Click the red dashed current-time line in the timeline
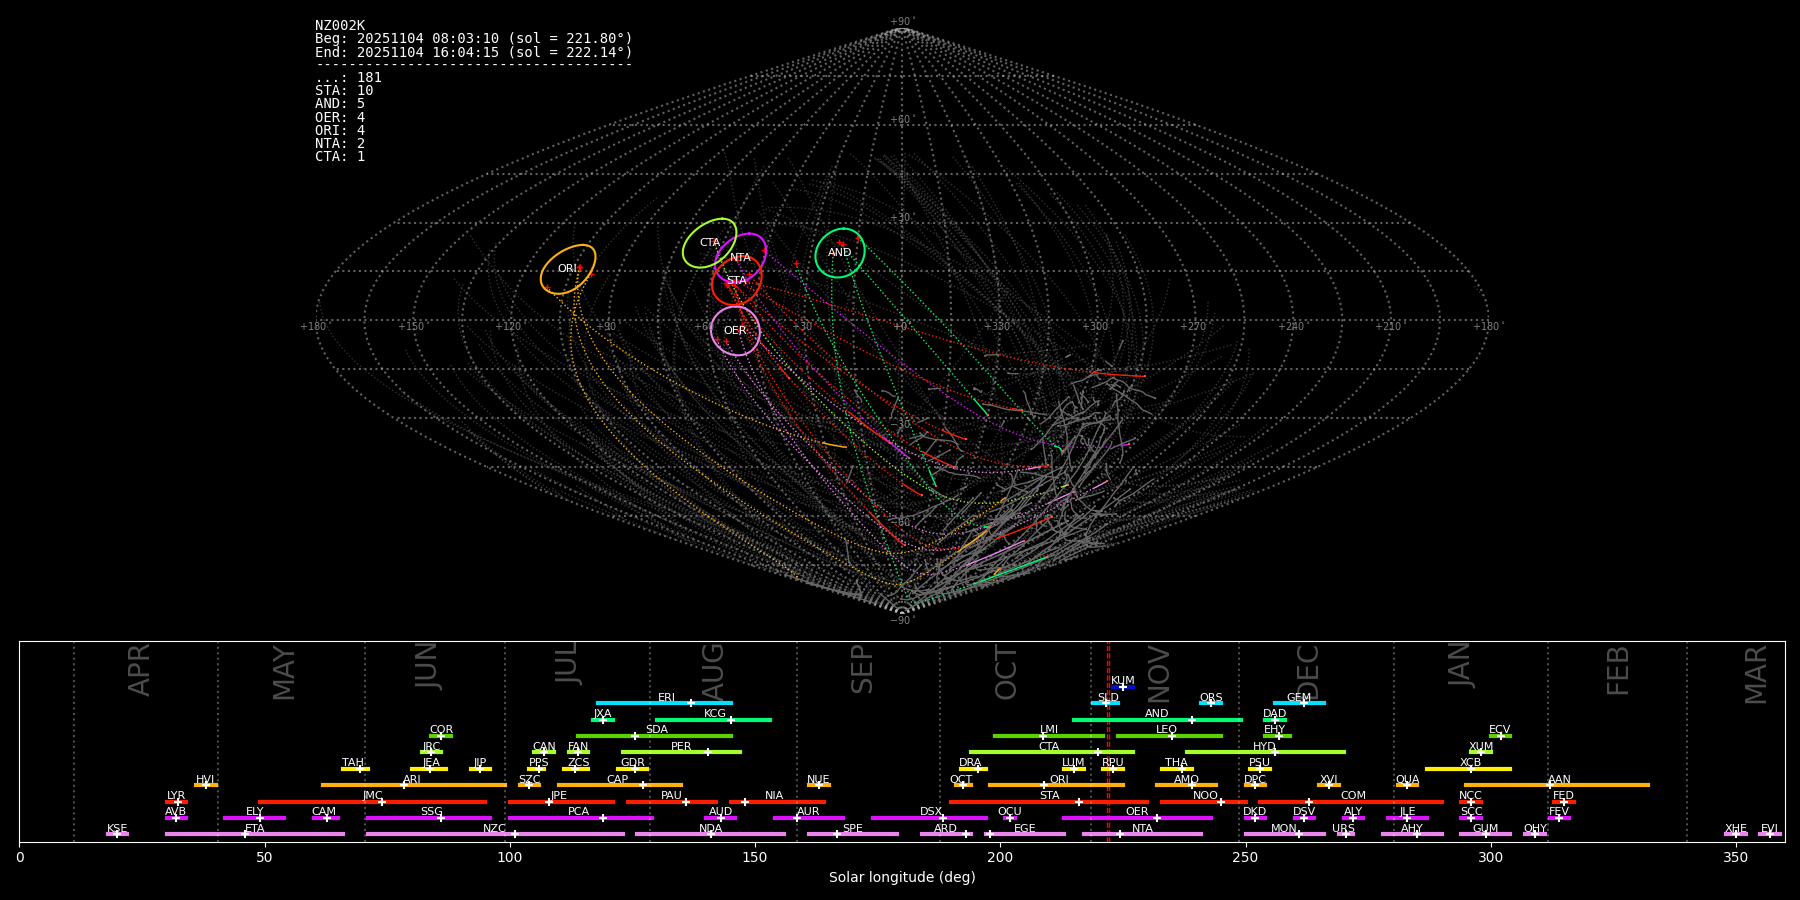 1108,741
